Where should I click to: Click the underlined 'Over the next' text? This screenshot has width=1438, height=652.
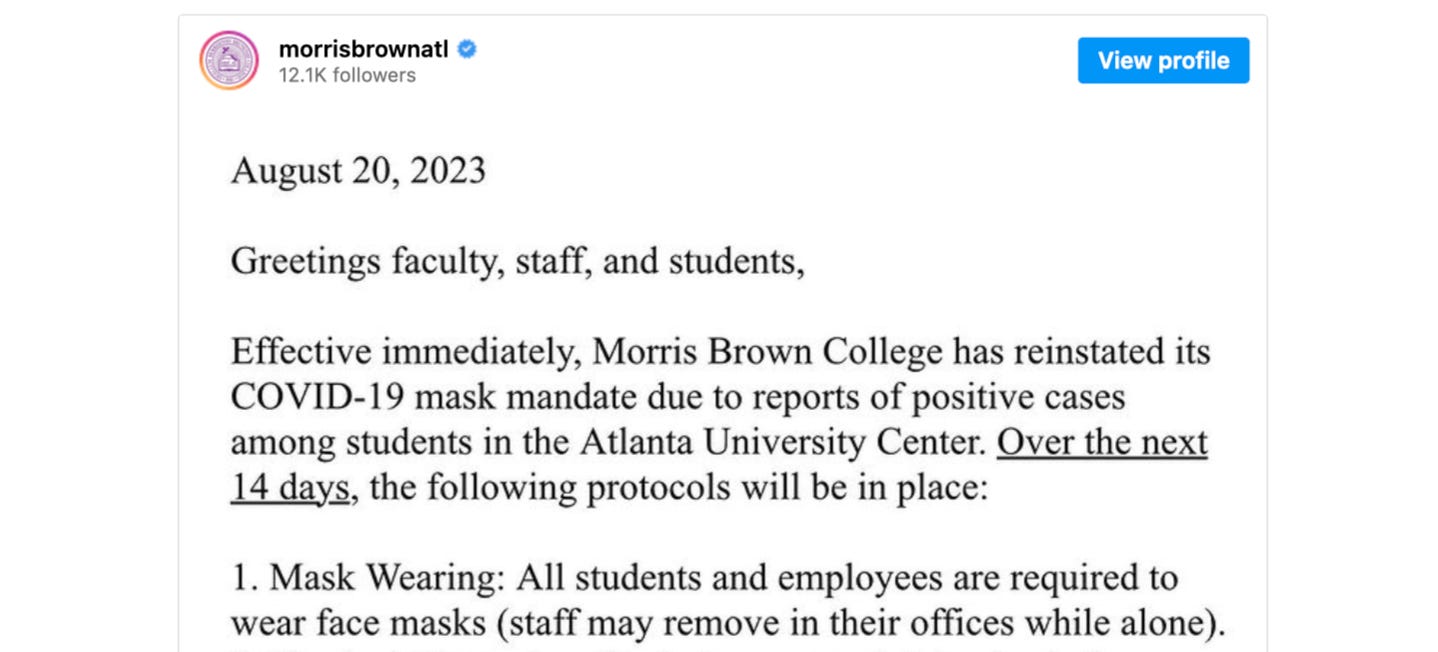[x=1102, y=442]
